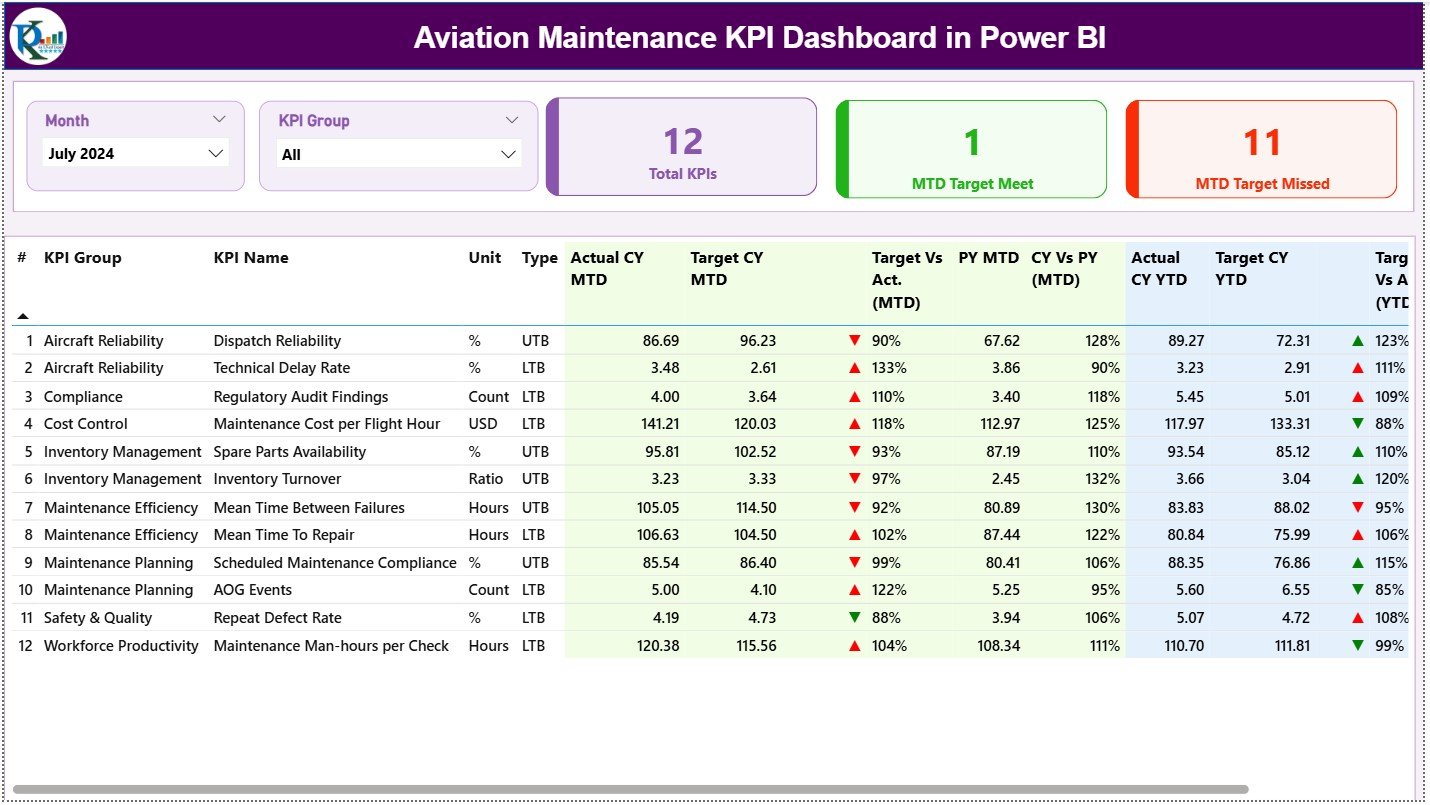Collapse the KPI Group slicer header chevron

(x=513, y=119)
